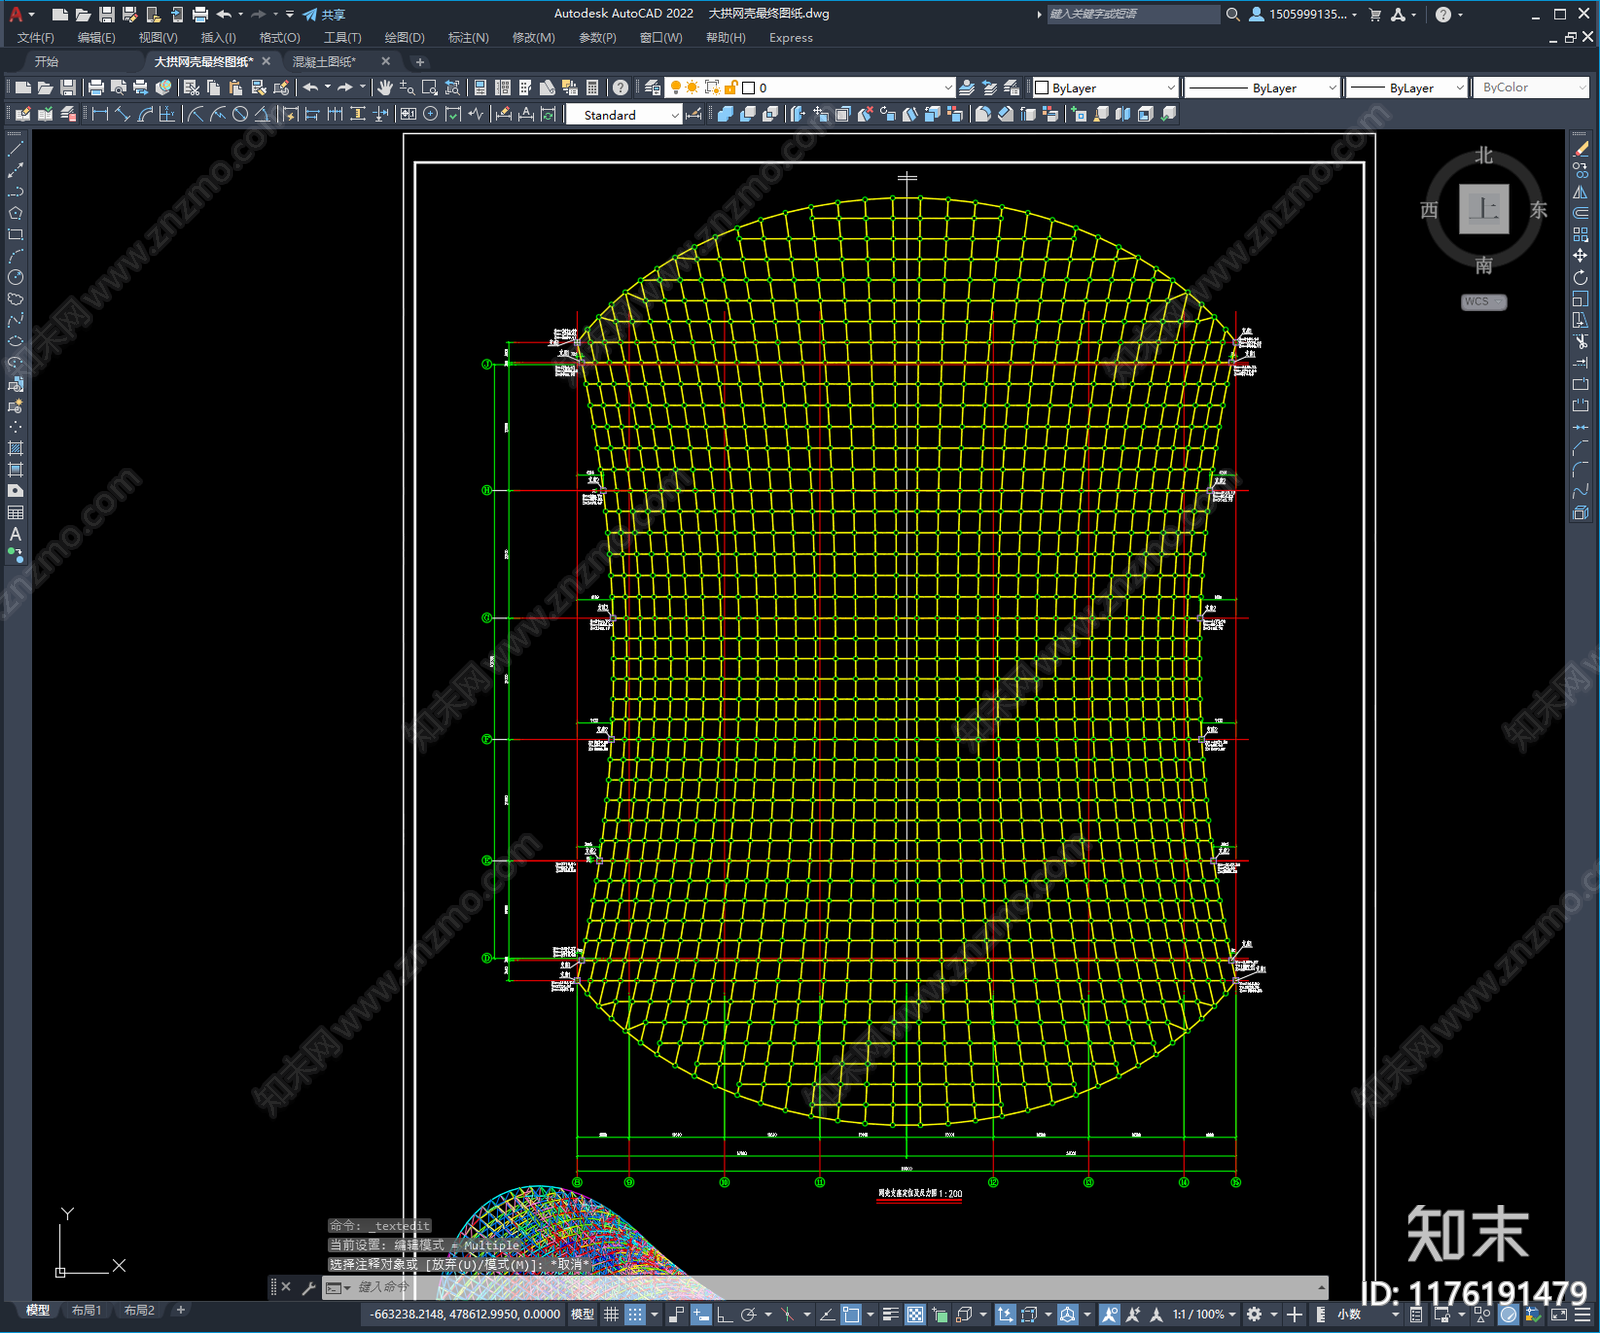This screenshot has width=1600, height=1333.
Task: Open the 视图(V) menu
Action: click(158, 38)
